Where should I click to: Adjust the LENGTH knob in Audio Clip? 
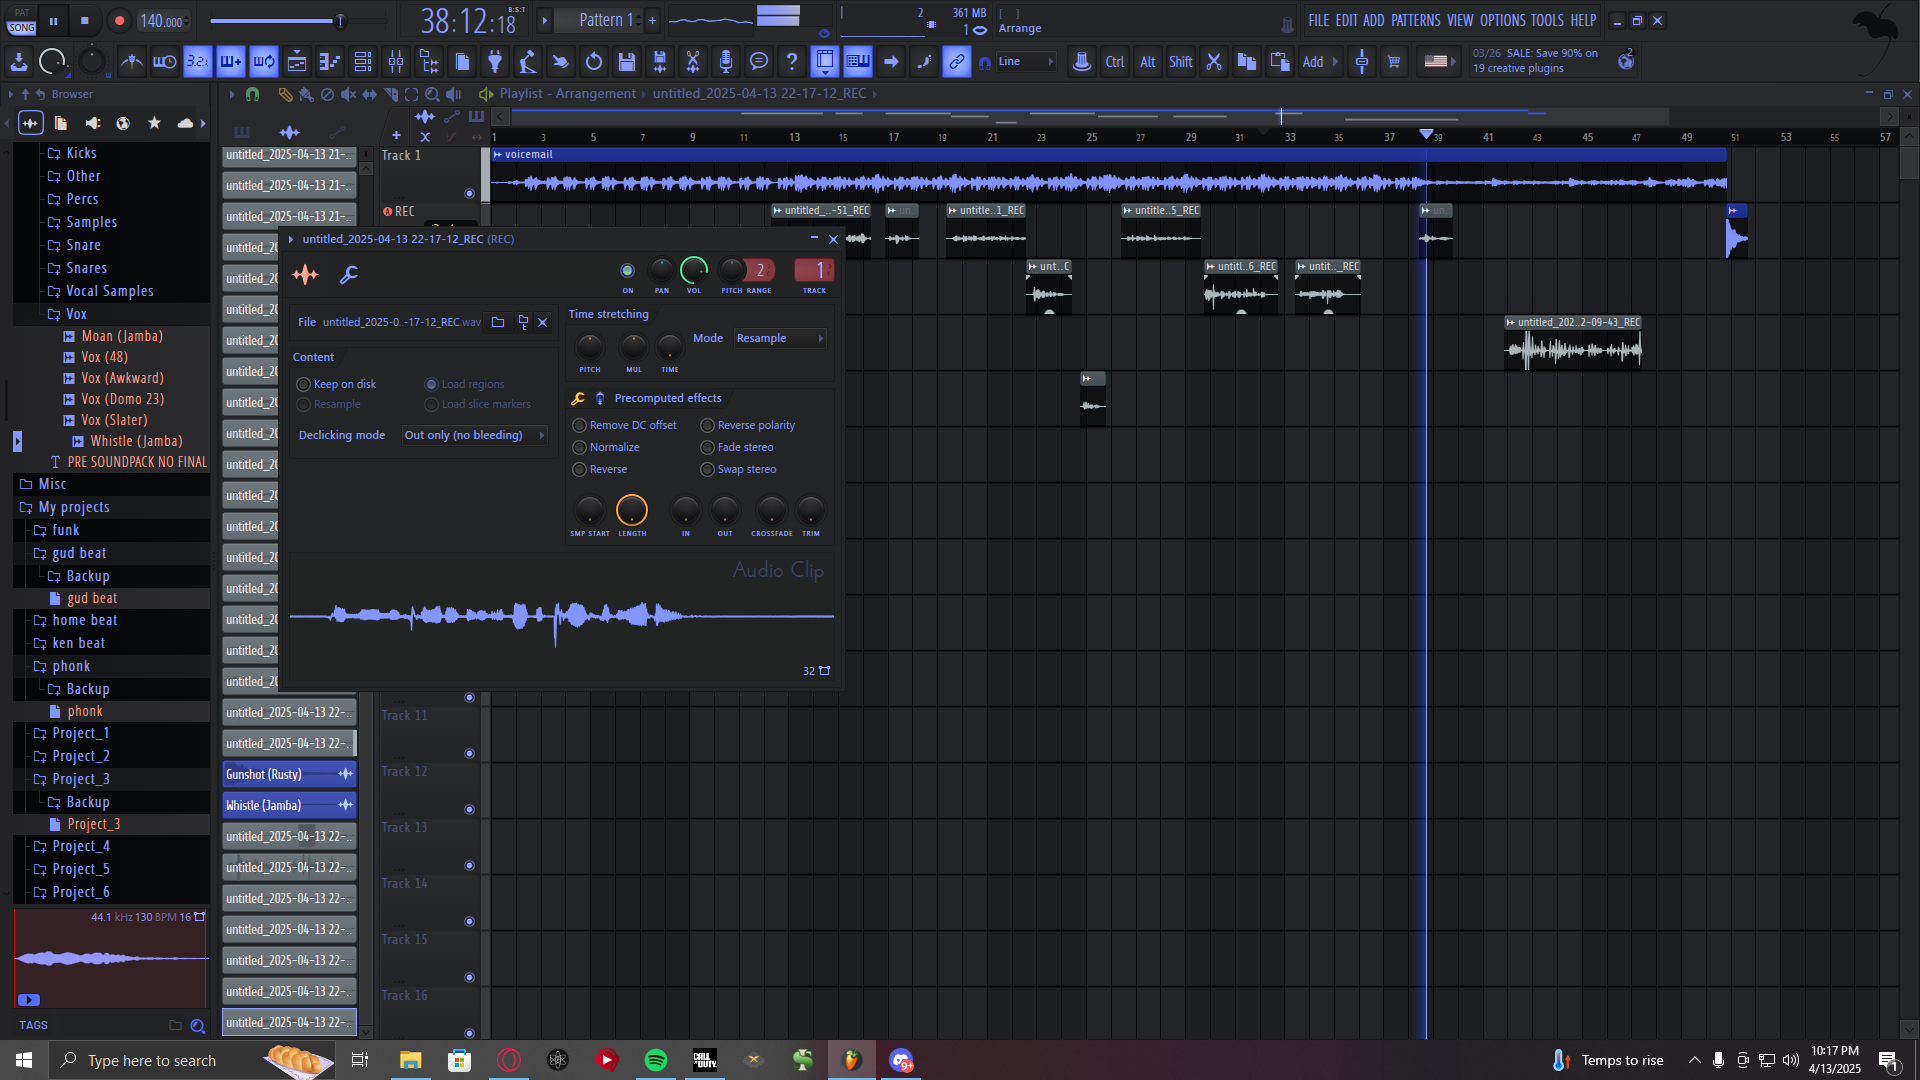coord(632,511)
